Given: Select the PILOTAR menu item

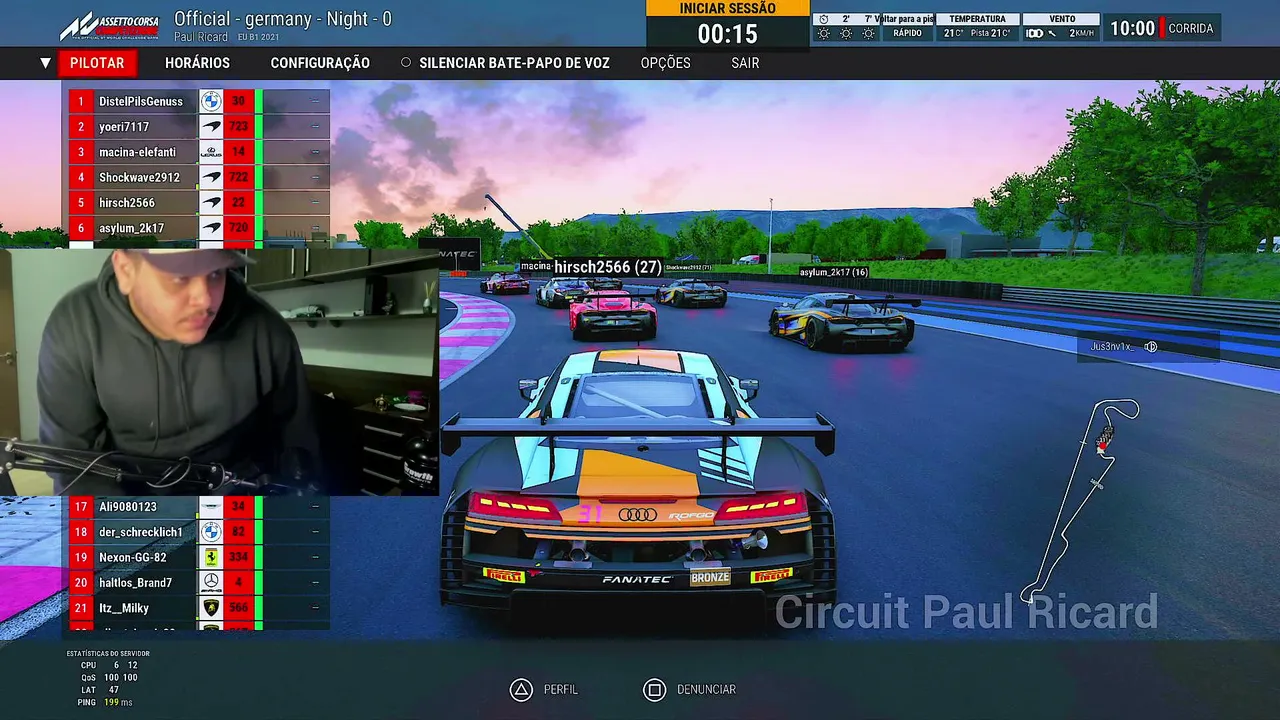Looking at the screenshot, I should click(x=97, y=63).
